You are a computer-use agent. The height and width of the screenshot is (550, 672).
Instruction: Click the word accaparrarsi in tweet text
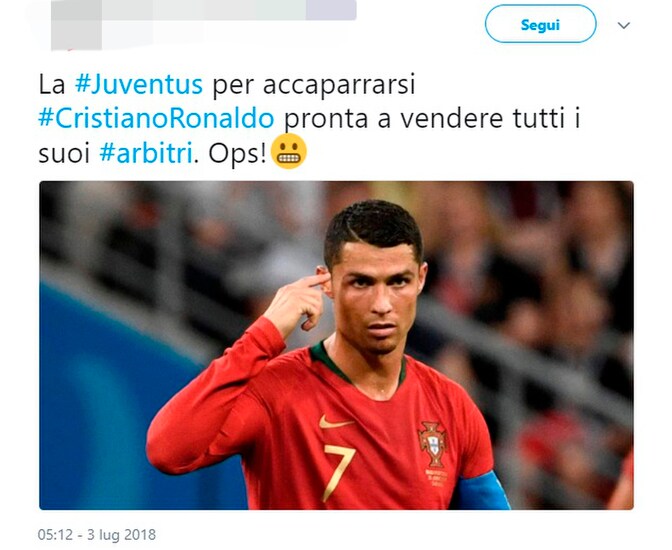point(339,85)
